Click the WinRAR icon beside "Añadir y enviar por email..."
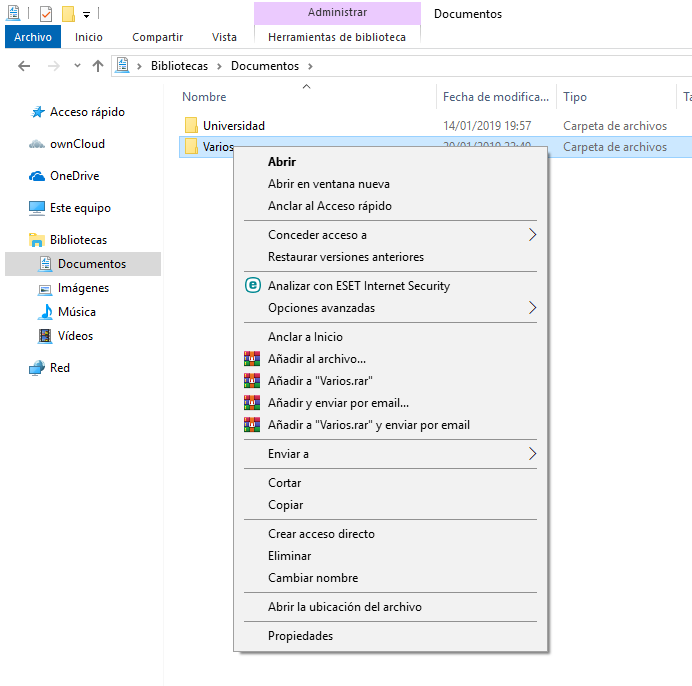This screenshot has height=686, width=692. [252, 402]
